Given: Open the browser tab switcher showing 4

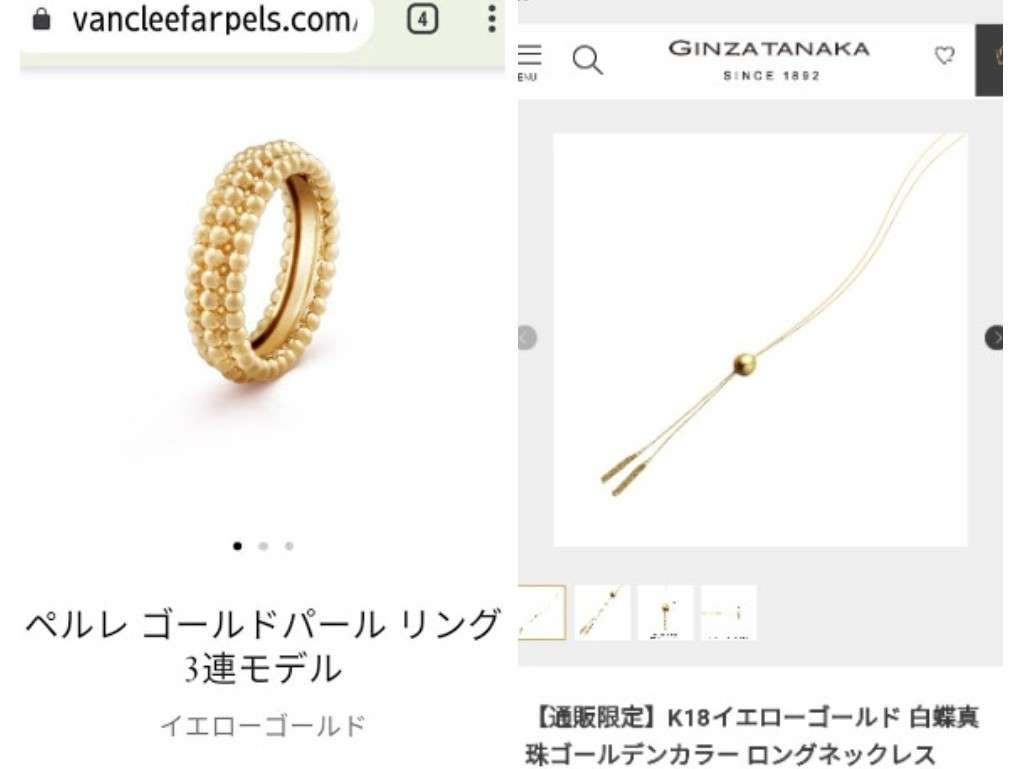Looking at the screenshot, I should click(423, 20).
